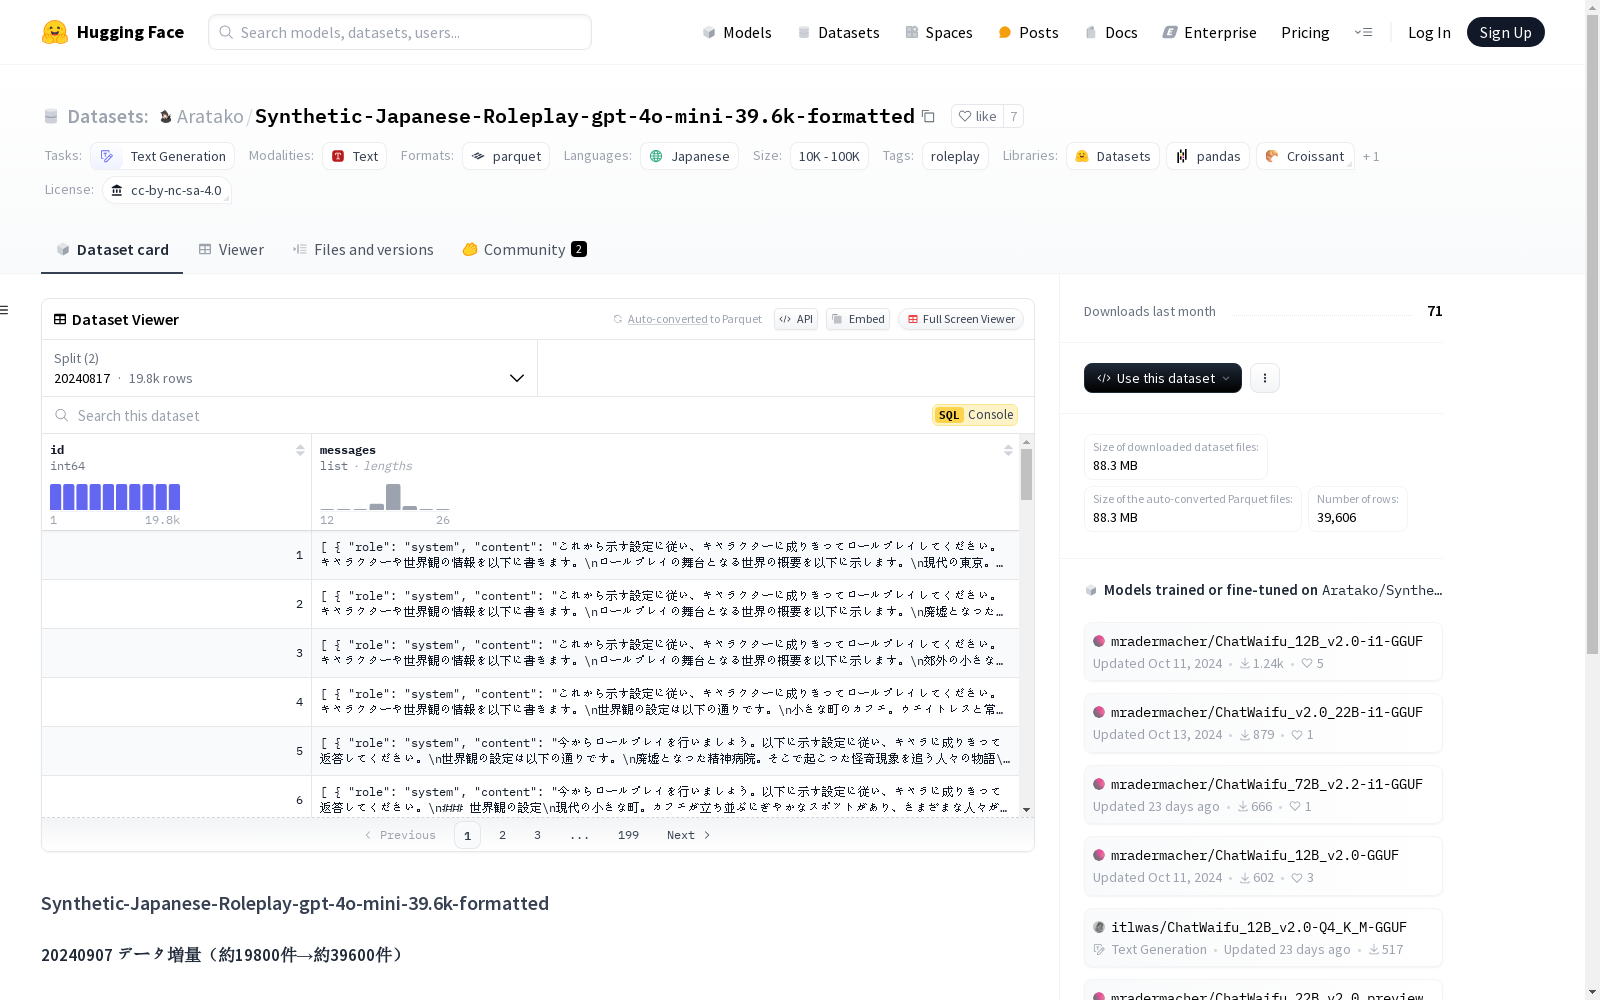Open Posts in top navigation
The image size is (1600, 1000).
click(x=1028, y=32)
